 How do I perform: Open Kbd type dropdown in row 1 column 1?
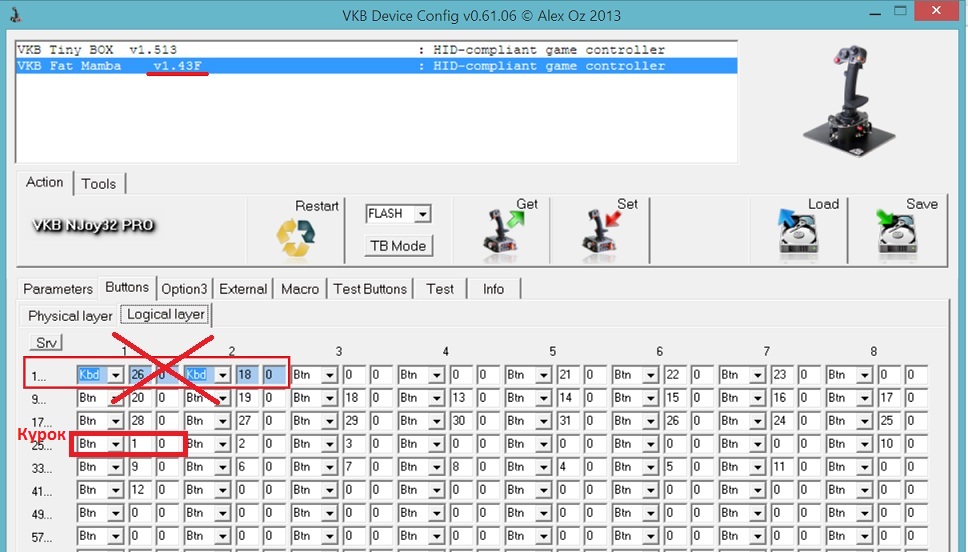(115, 375)
